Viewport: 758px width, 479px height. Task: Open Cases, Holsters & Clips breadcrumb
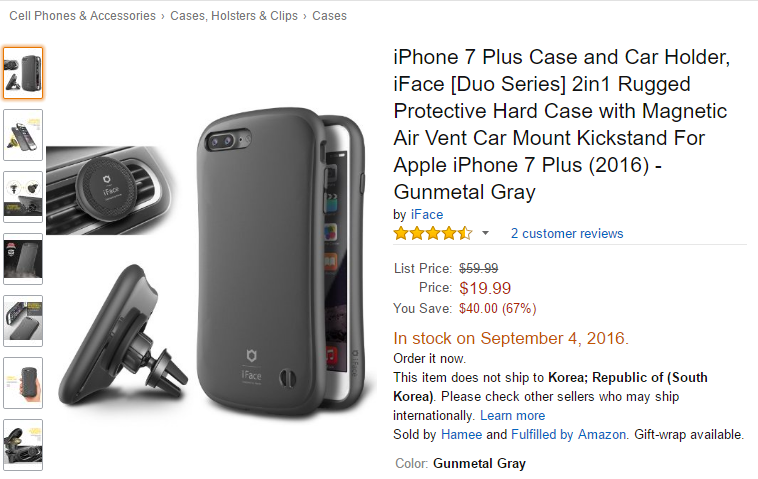tap(234, 16)
